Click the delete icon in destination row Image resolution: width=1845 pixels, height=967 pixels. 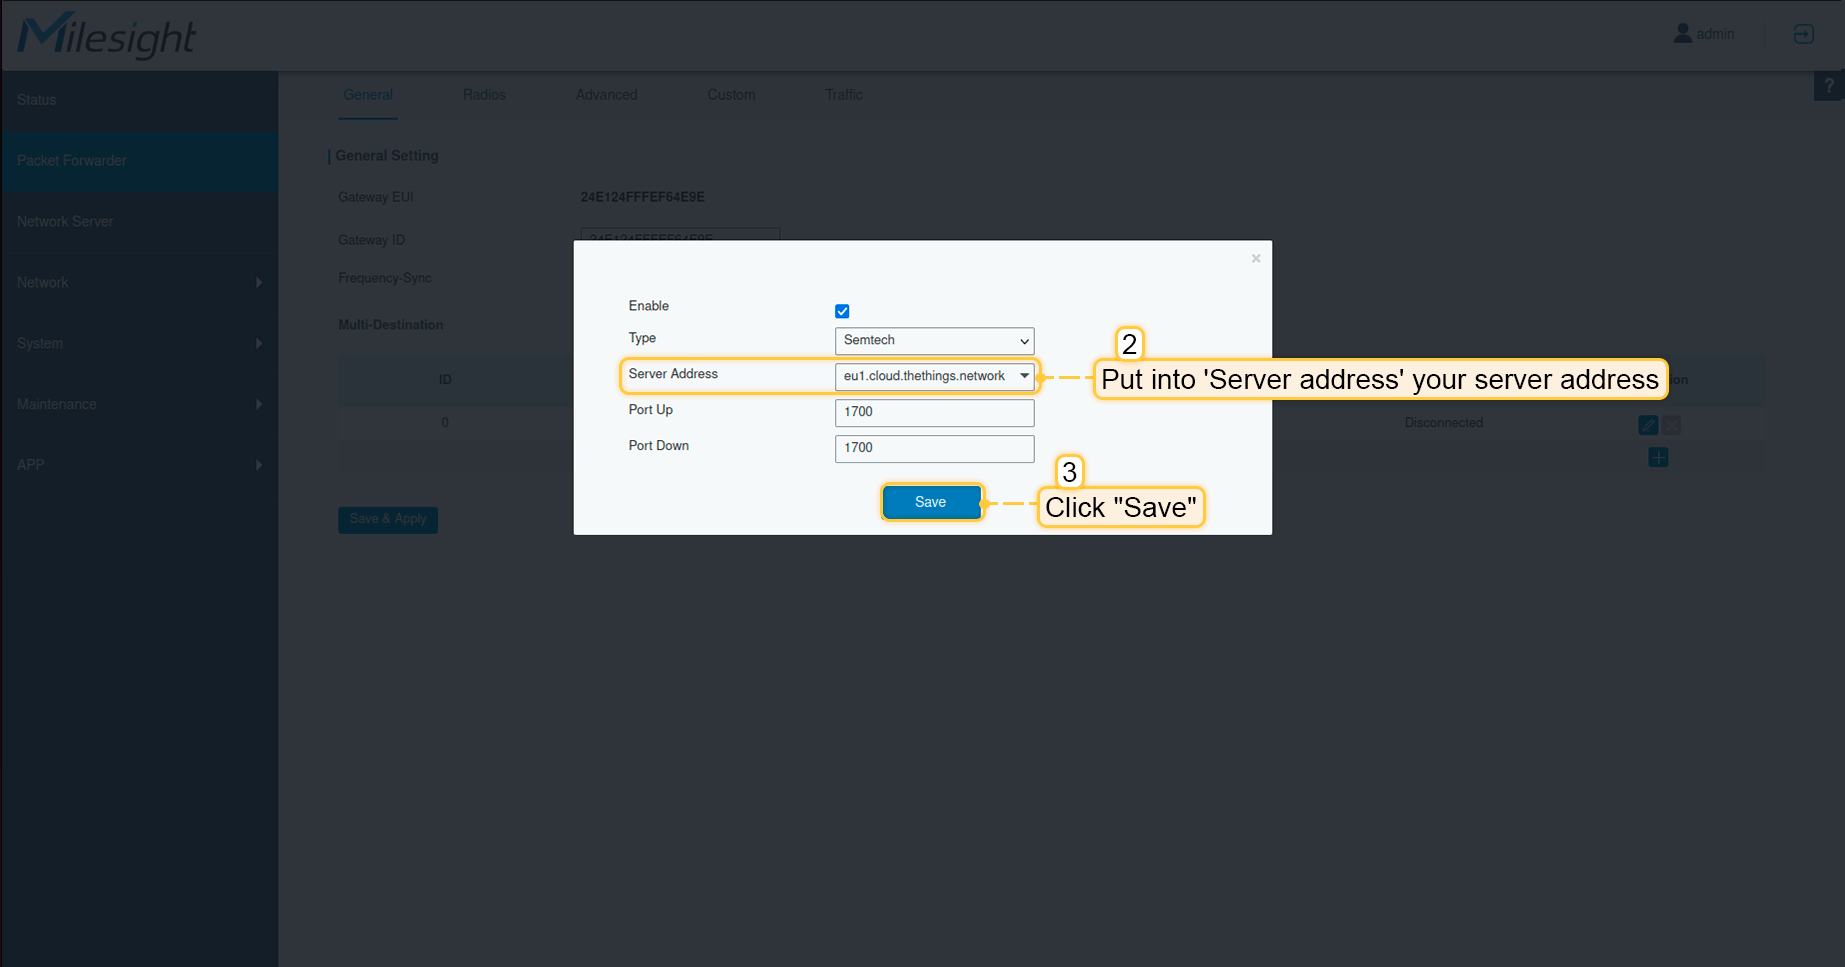(1672, 425)
